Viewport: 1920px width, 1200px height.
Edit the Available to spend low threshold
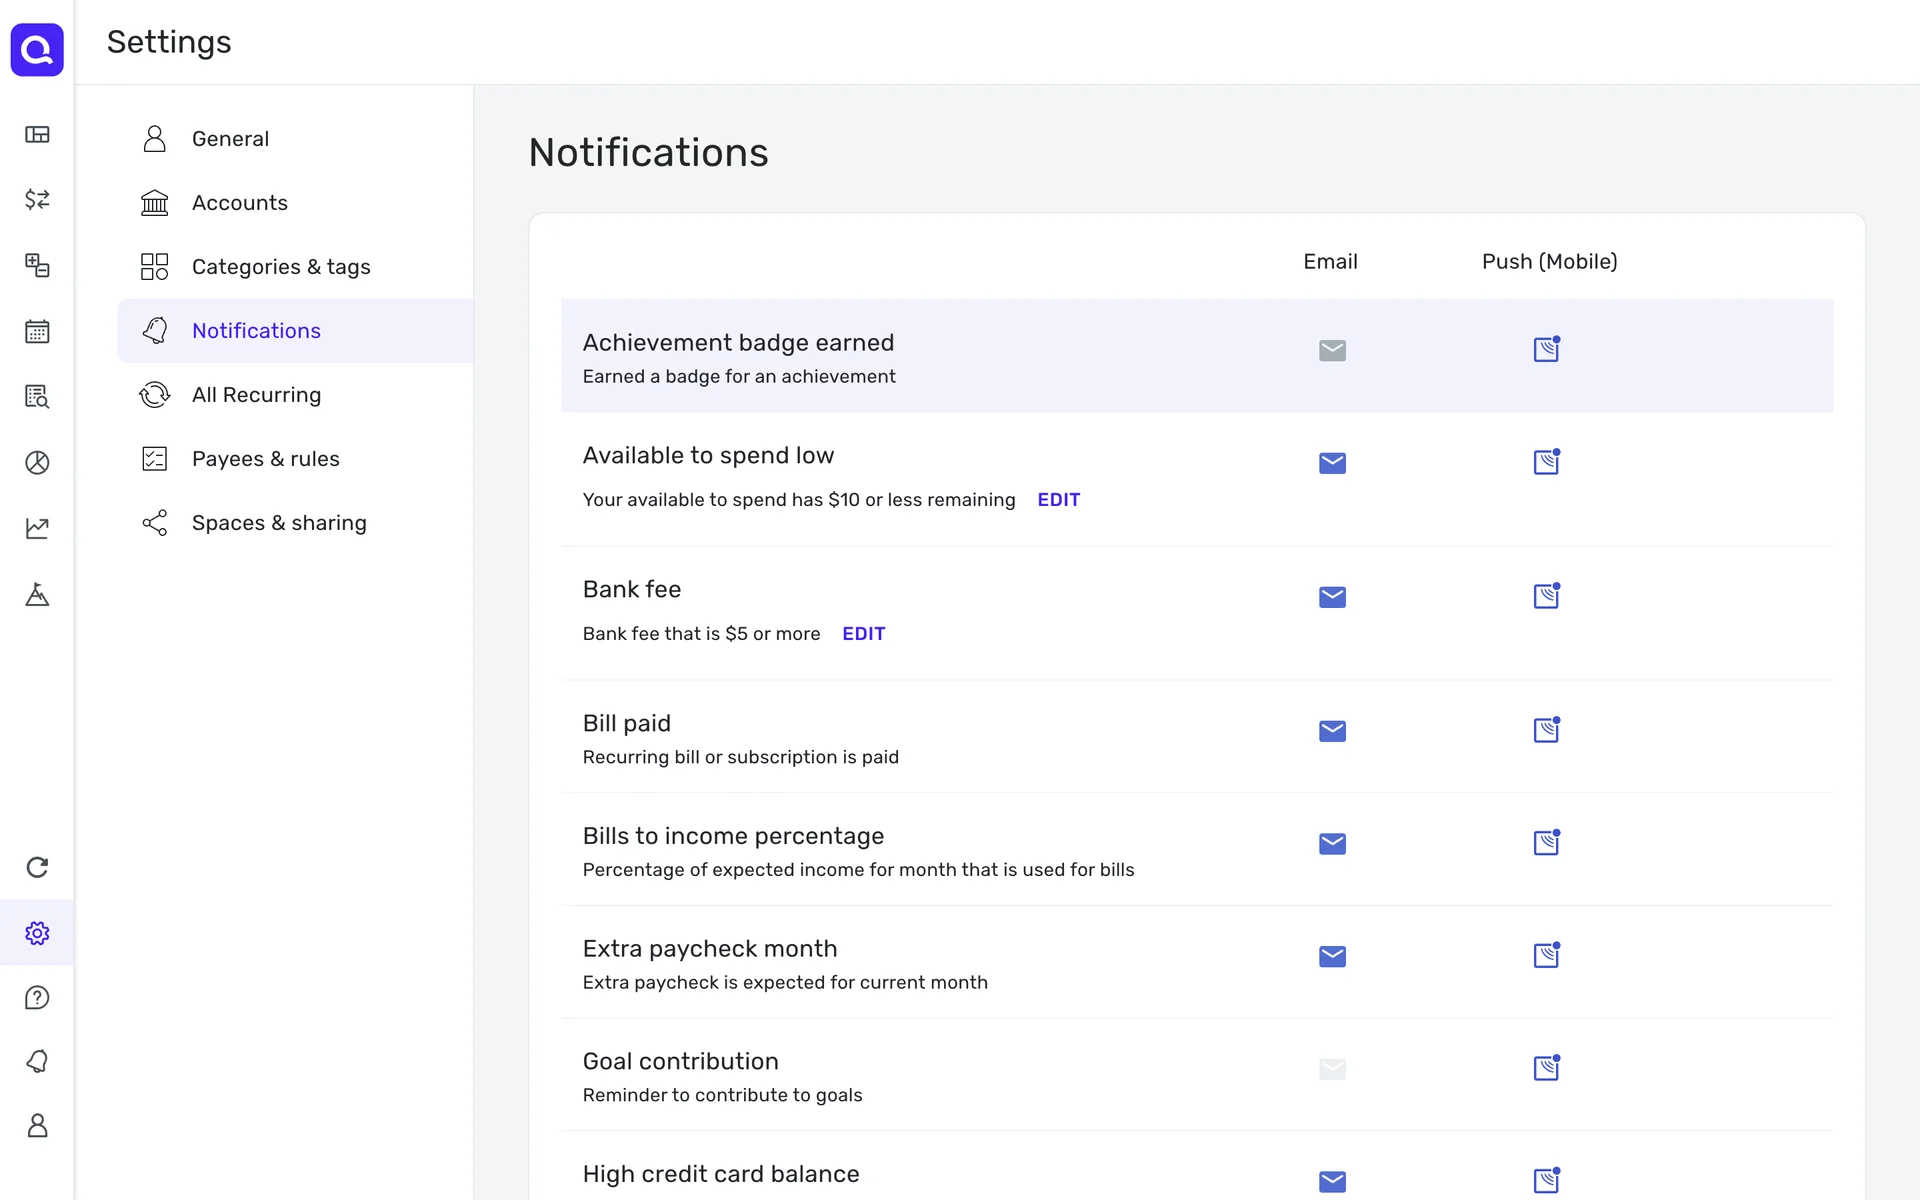point(1058,500)
